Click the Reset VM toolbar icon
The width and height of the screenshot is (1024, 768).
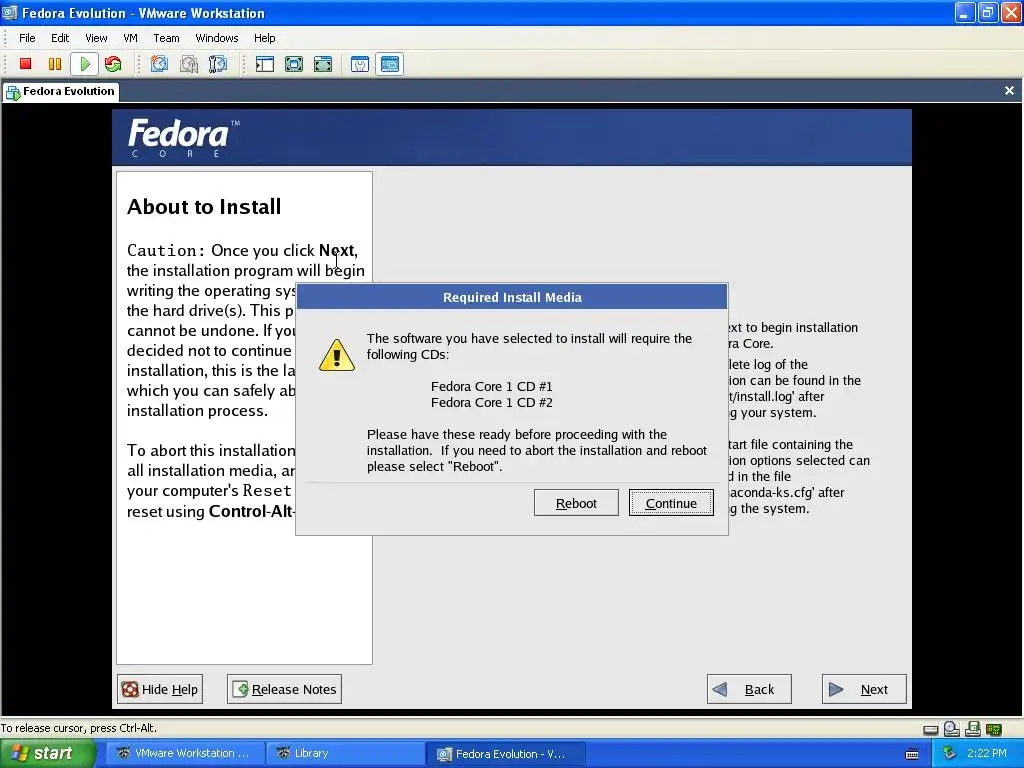click(x=113, y=64)
